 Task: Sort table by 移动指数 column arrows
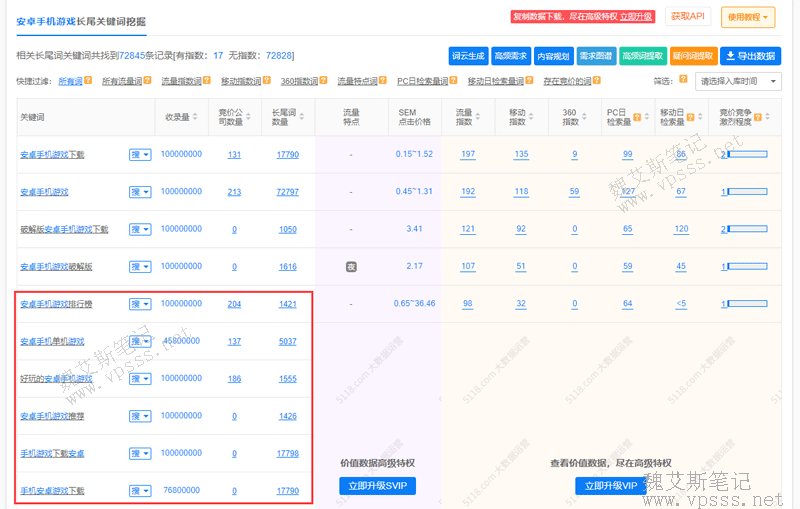point(531,117)
